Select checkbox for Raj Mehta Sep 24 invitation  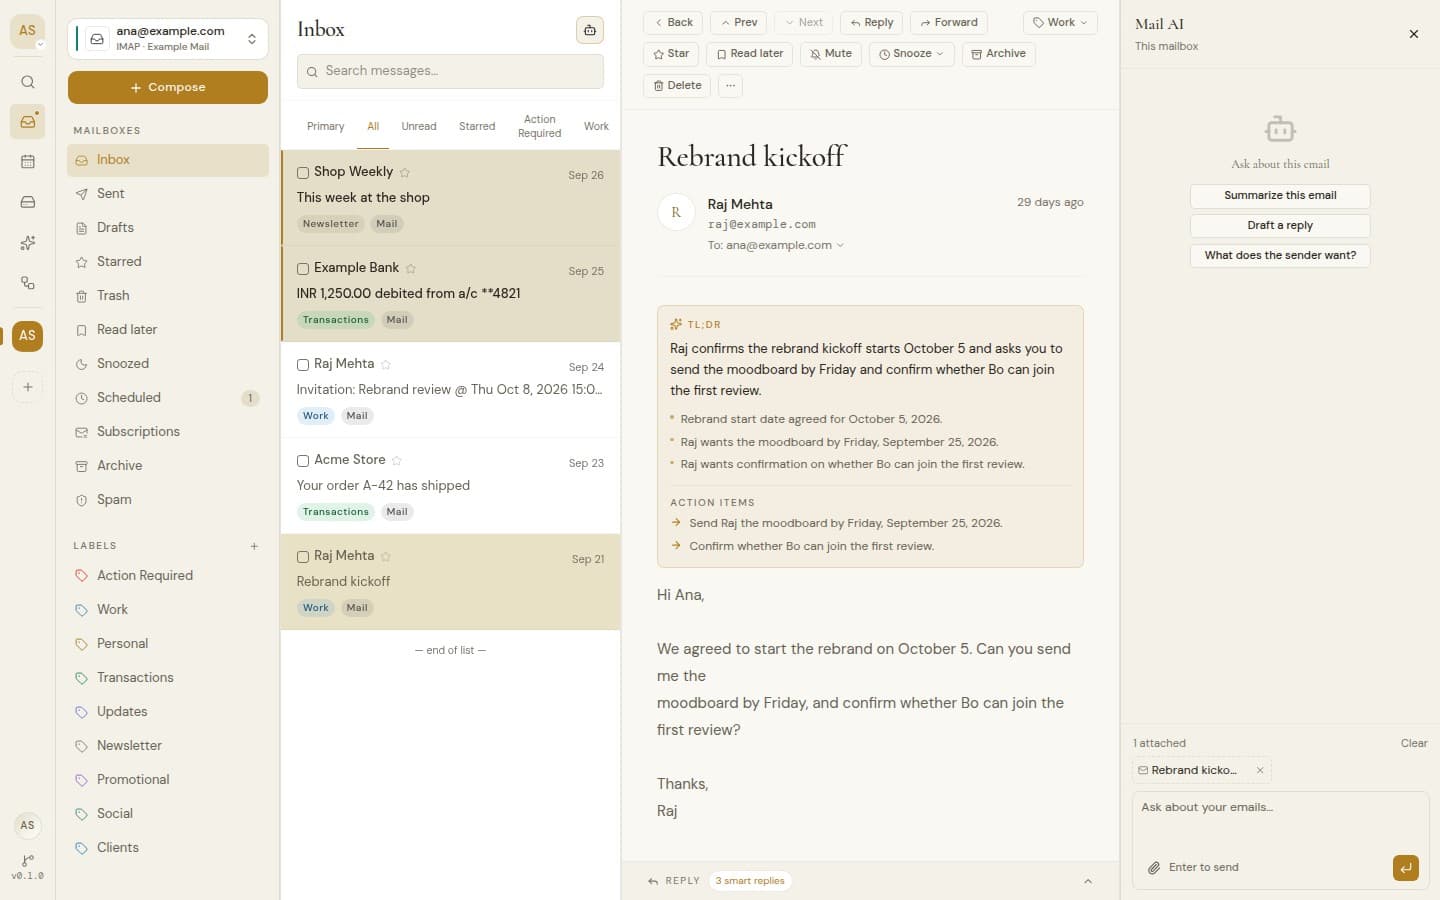(x=303, y=365)
